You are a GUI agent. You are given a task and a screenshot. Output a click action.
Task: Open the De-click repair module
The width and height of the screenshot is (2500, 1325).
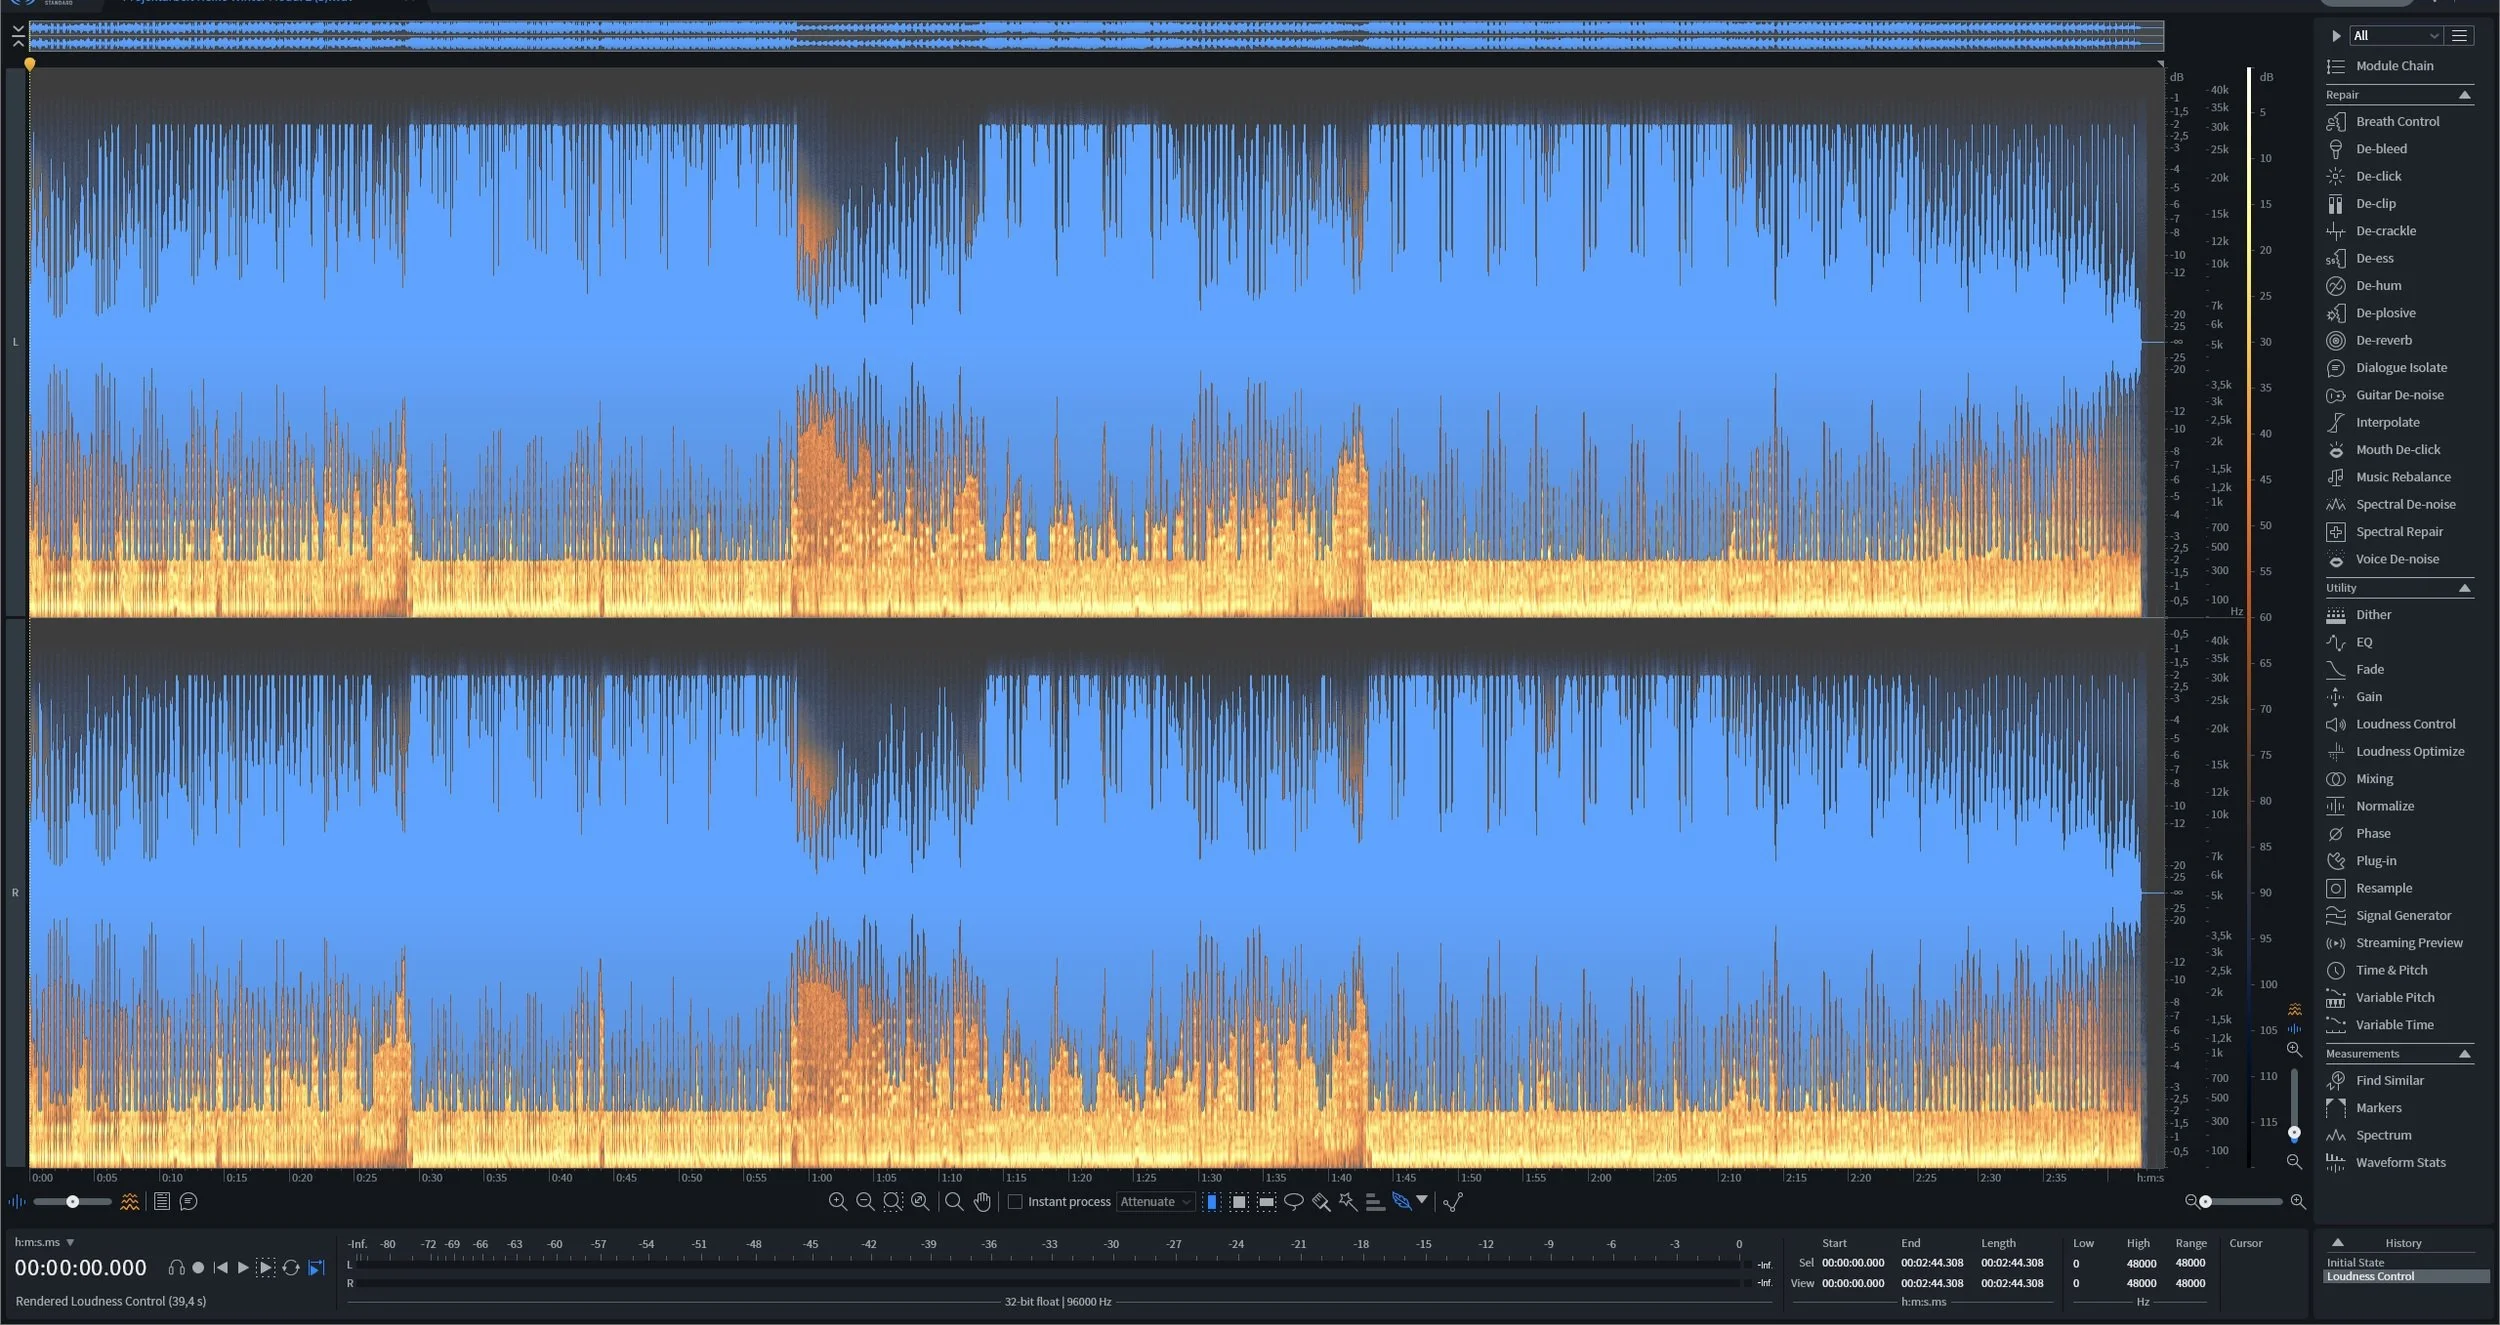[x=2378, y=176]
